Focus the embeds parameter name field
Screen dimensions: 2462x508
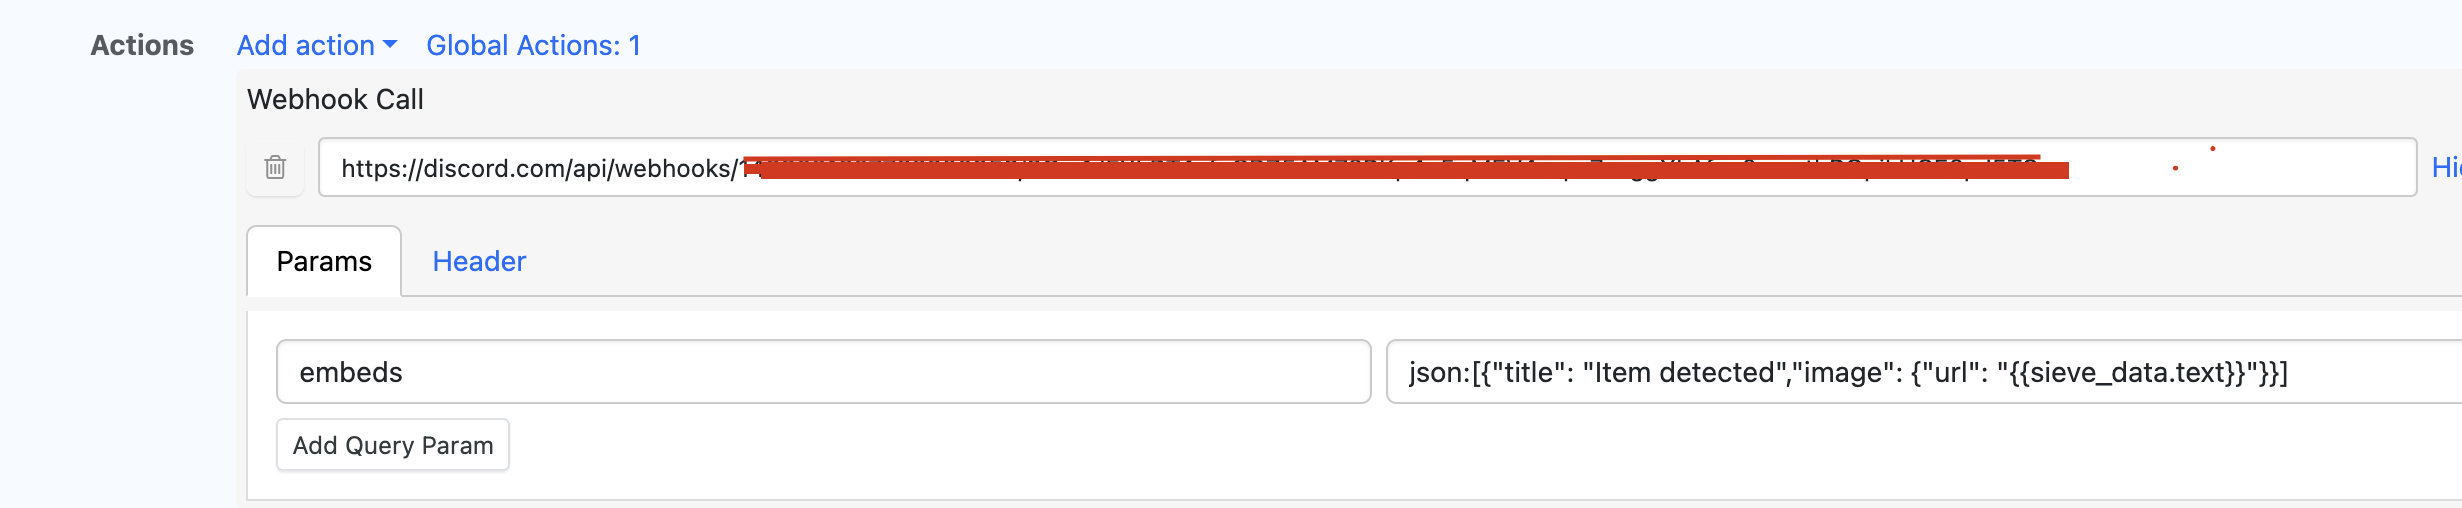(822, 372)
